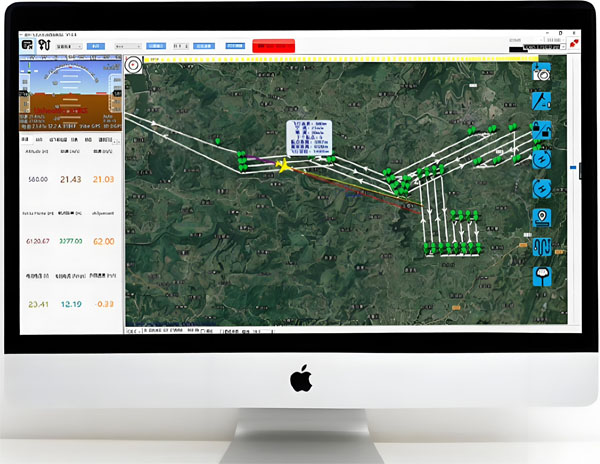
Task: Select the first tab above telemetry panel
Action: (26, 140)
